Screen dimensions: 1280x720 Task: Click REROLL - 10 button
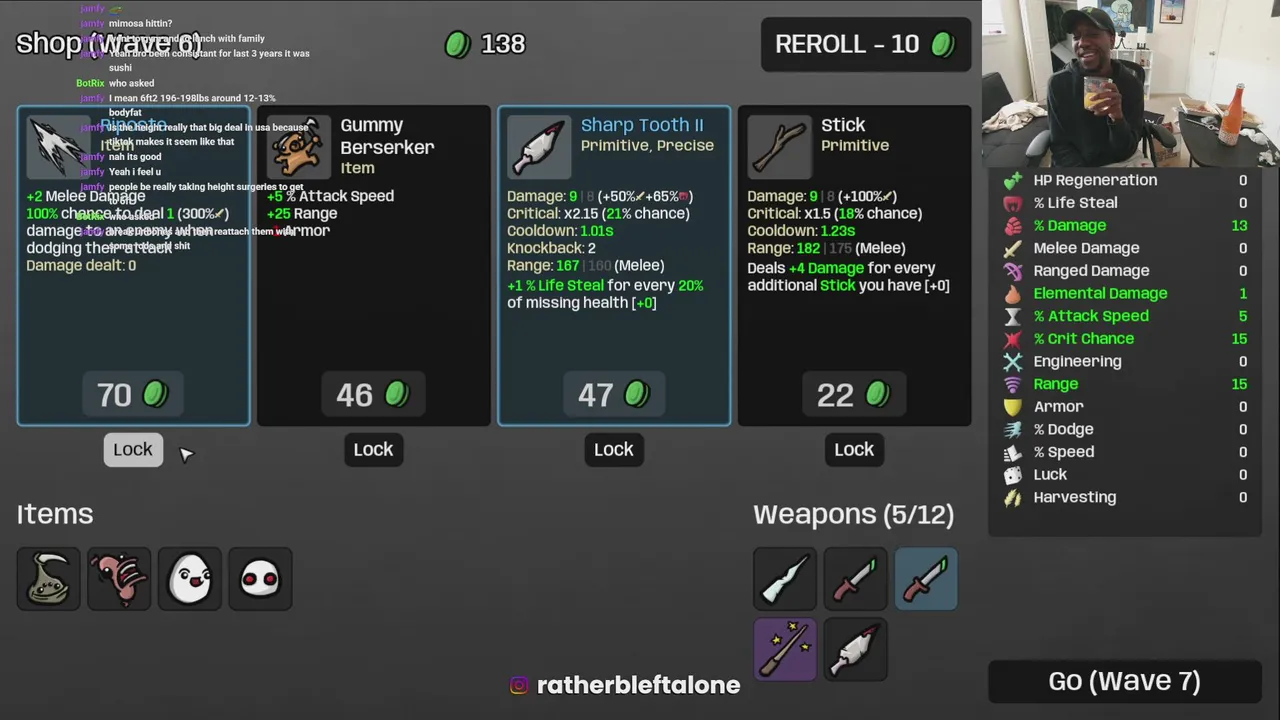(866, 44)
